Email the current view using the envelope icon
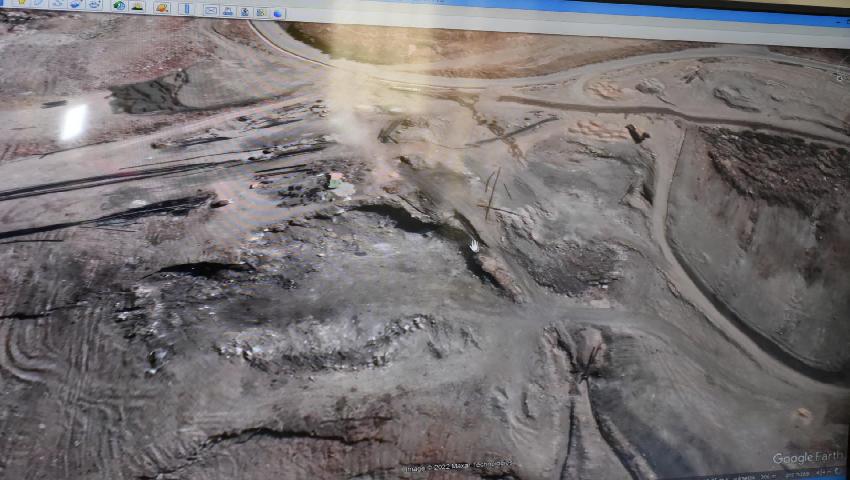Image resolution: width=850 pixels, height=480 pixels. pos(211,10)
